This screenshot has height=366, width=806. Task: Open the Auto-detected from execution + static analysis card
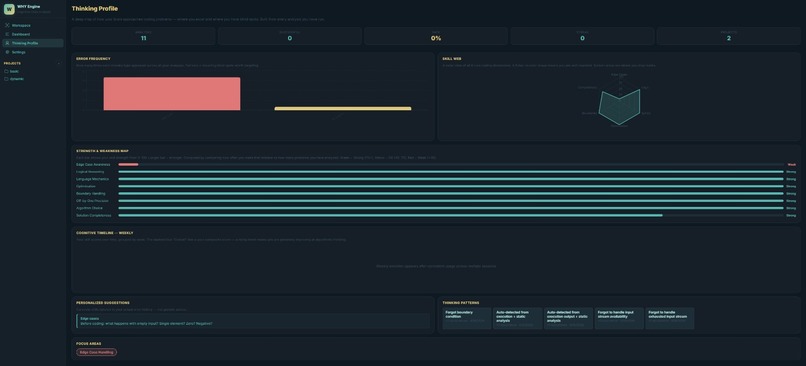pos(518,318)
